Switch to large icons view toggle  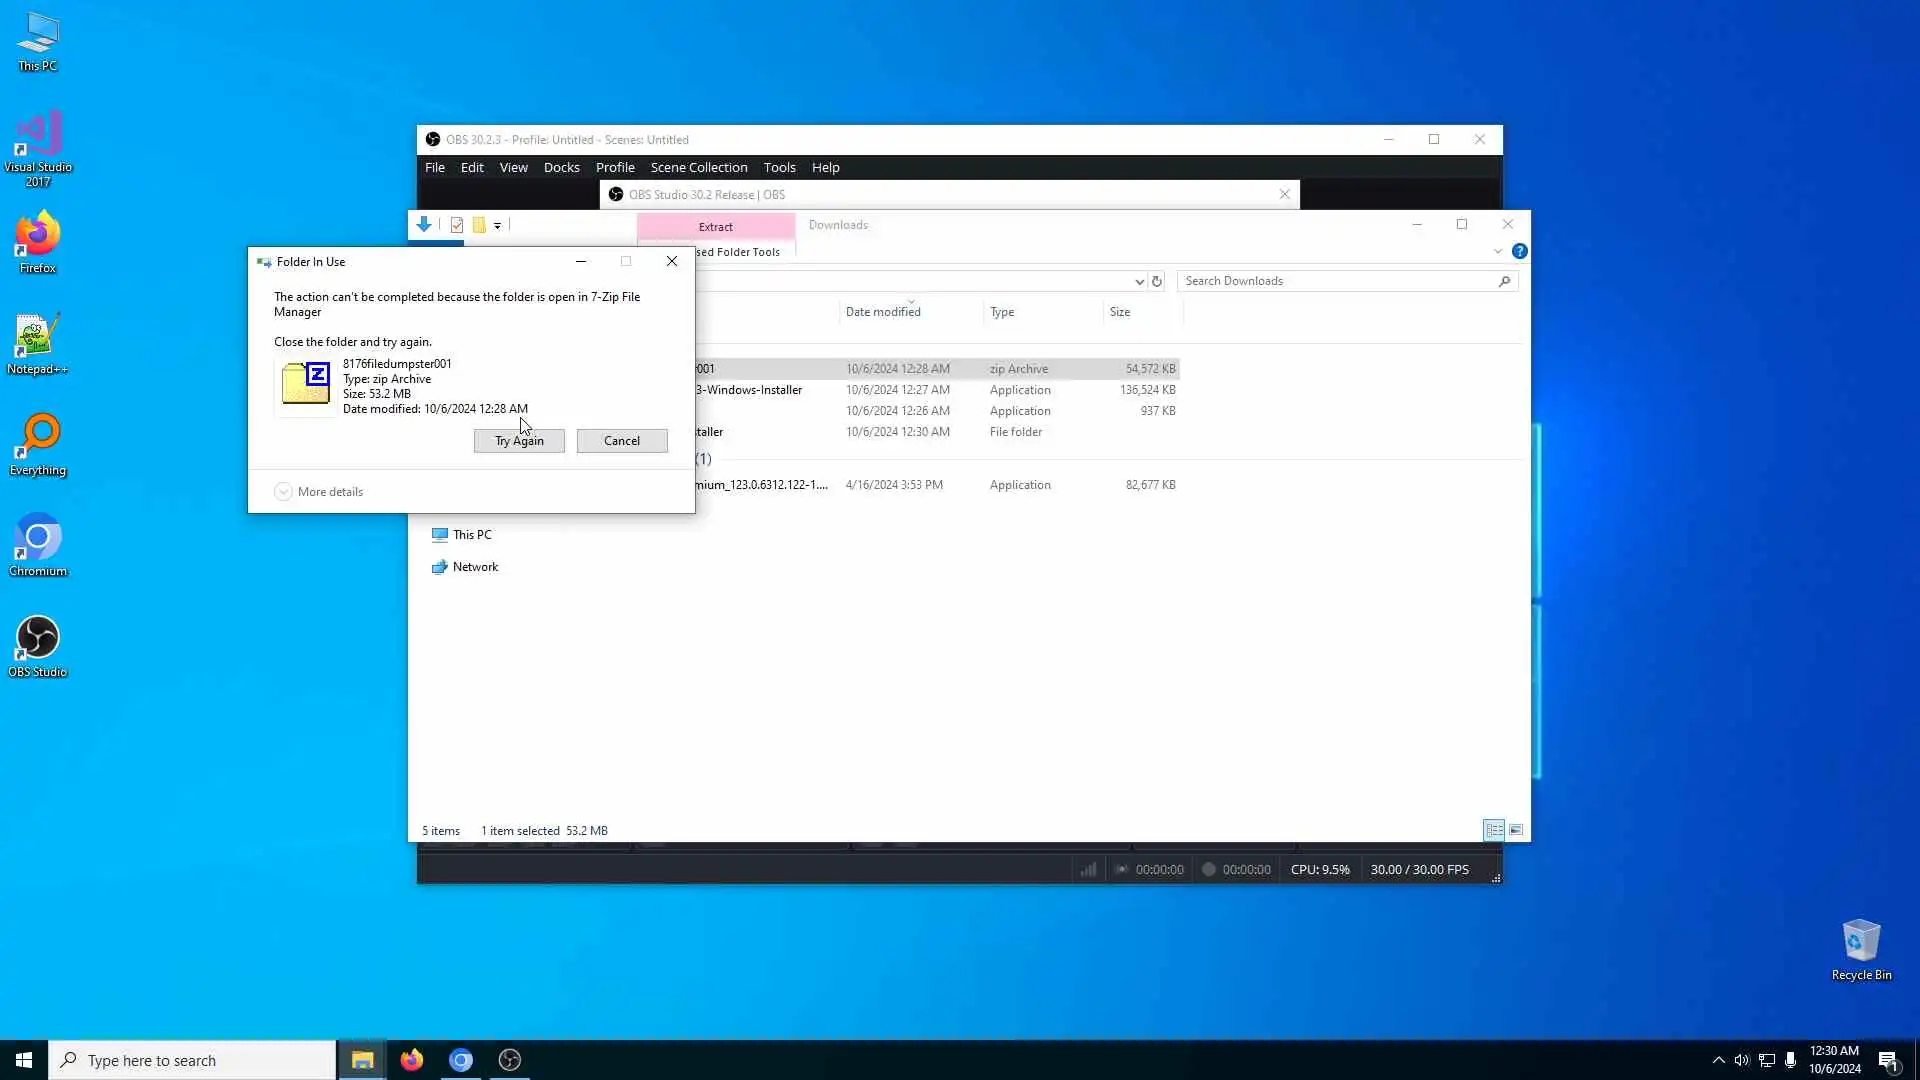coord(1516,830)
